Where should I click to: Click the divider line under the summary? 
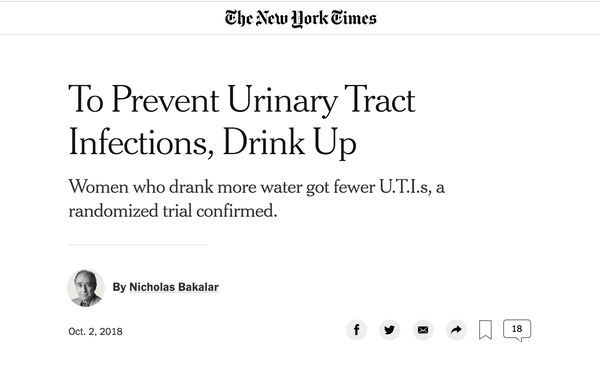tap(139, 245)
